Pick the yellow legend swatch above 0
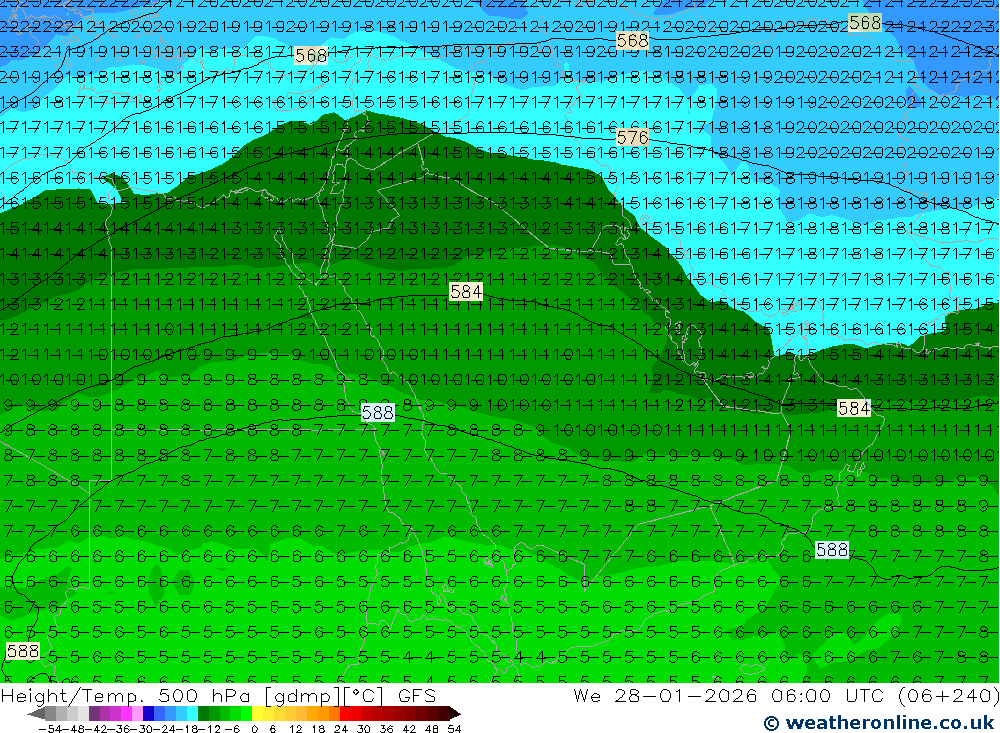Screen dimensions: 1000x733 (x=258, y=713)
